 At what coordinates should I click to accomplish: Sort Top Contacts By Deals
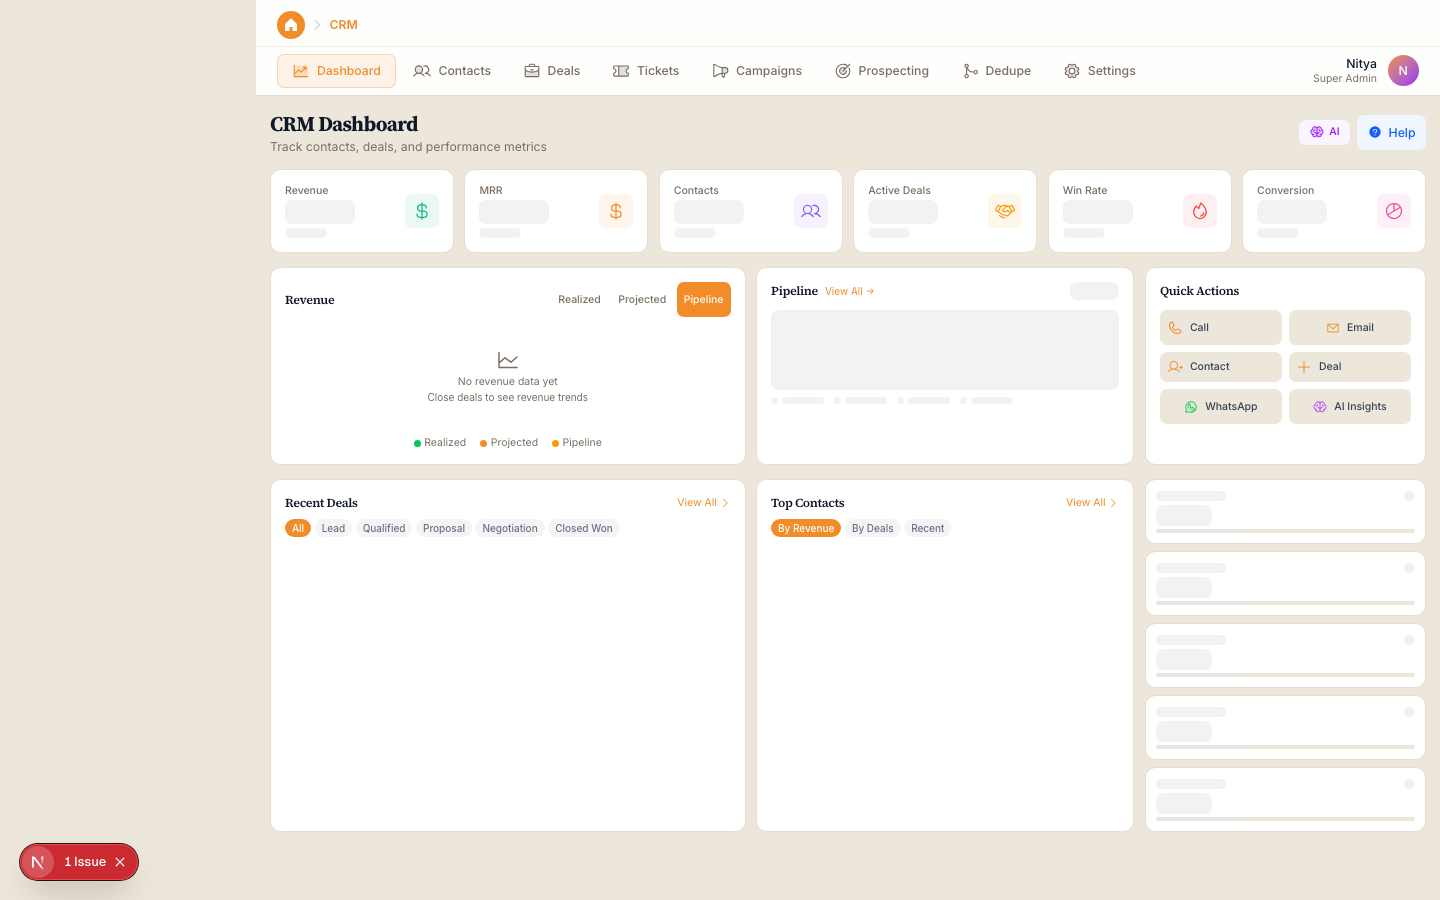pyautogui.click(x=872, y=529)
